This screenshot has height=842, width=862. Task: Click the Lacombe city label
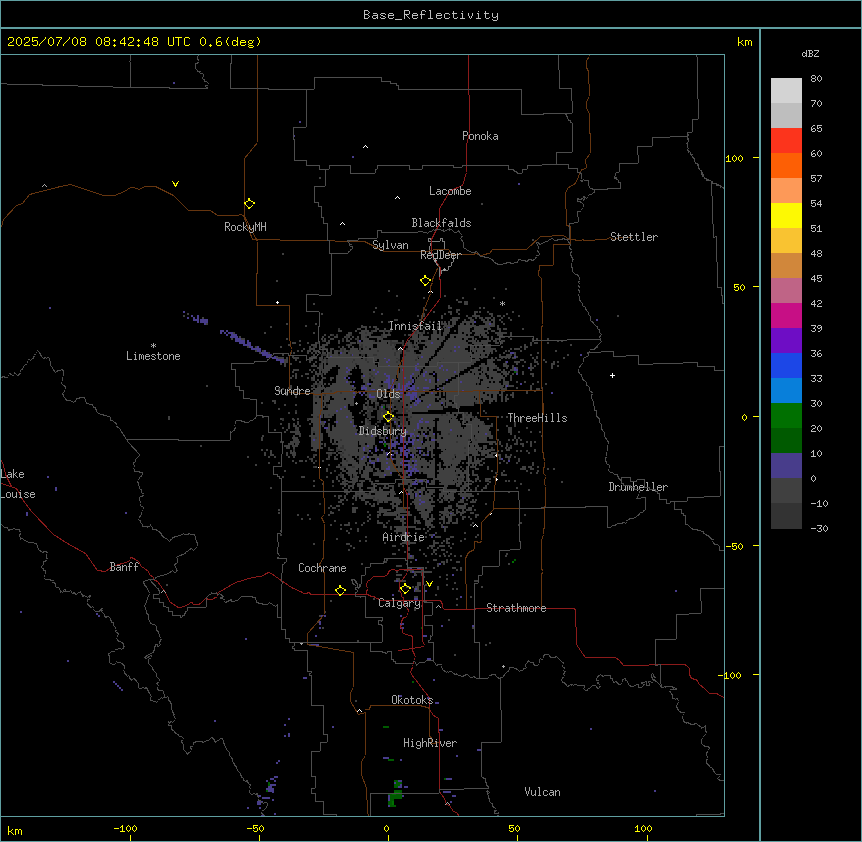point(450,191)
